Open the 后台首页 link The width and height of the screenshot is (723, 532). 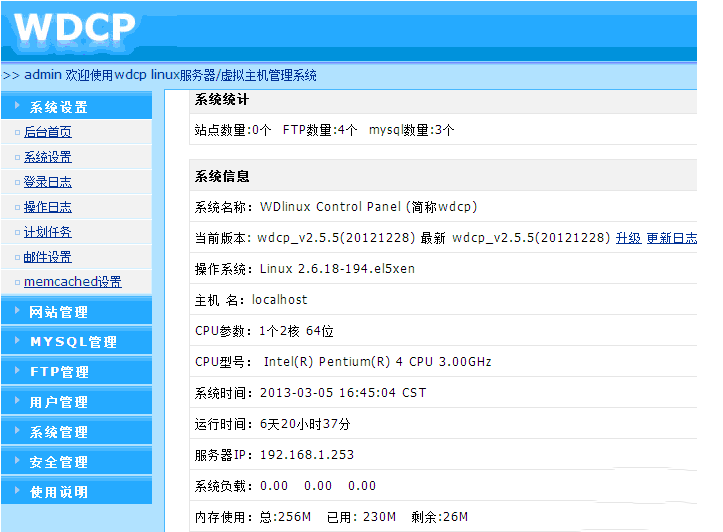[48, 132]
